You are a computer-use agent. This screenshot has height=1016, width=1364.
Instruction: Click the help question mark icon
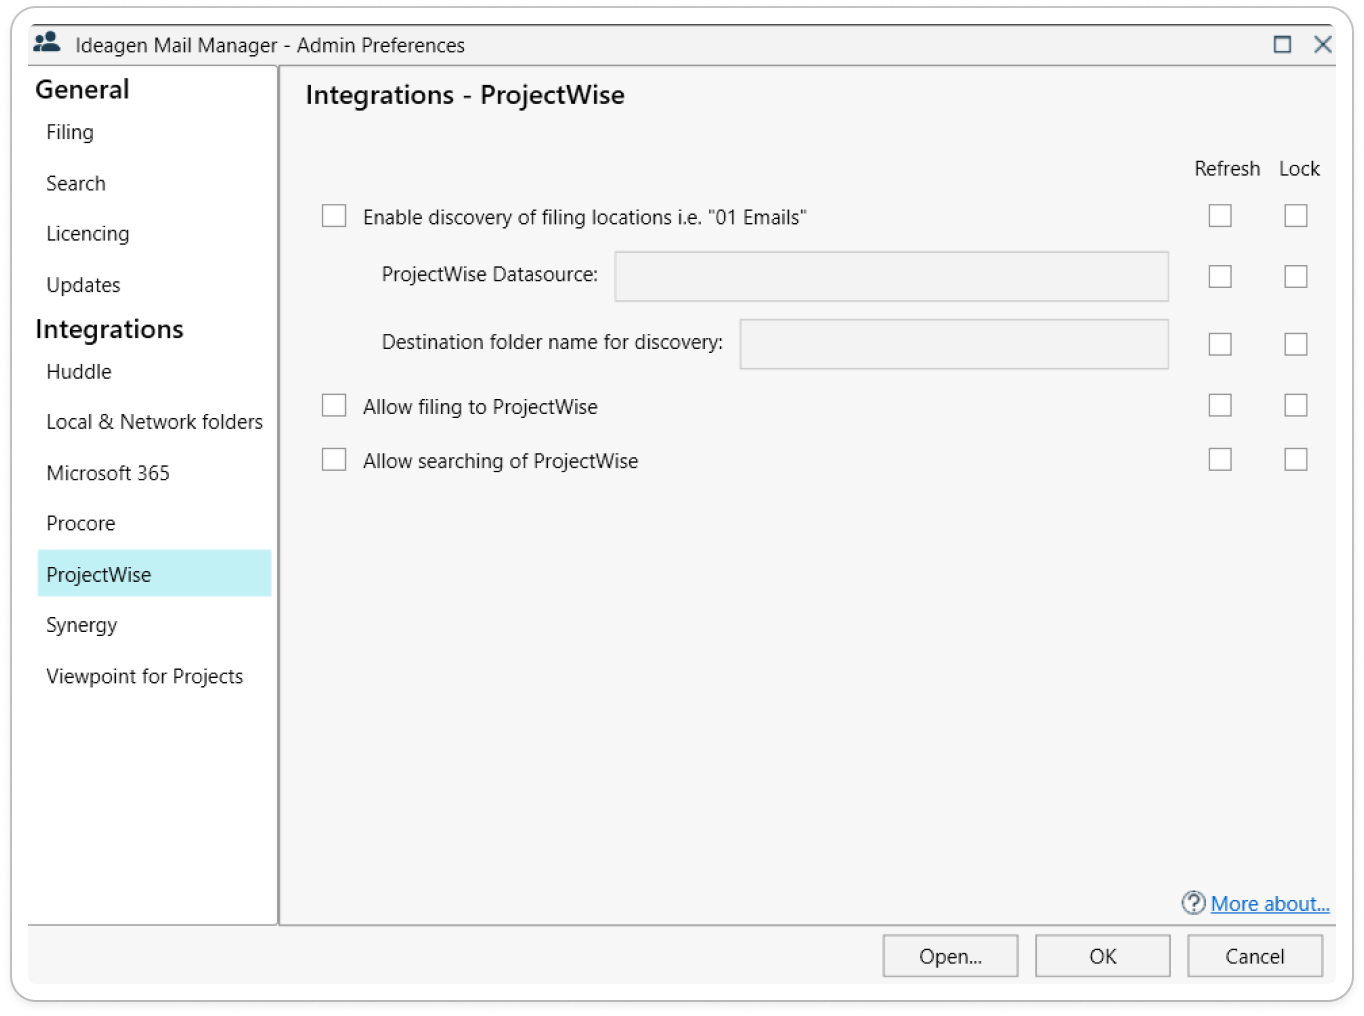point(1193,903)
